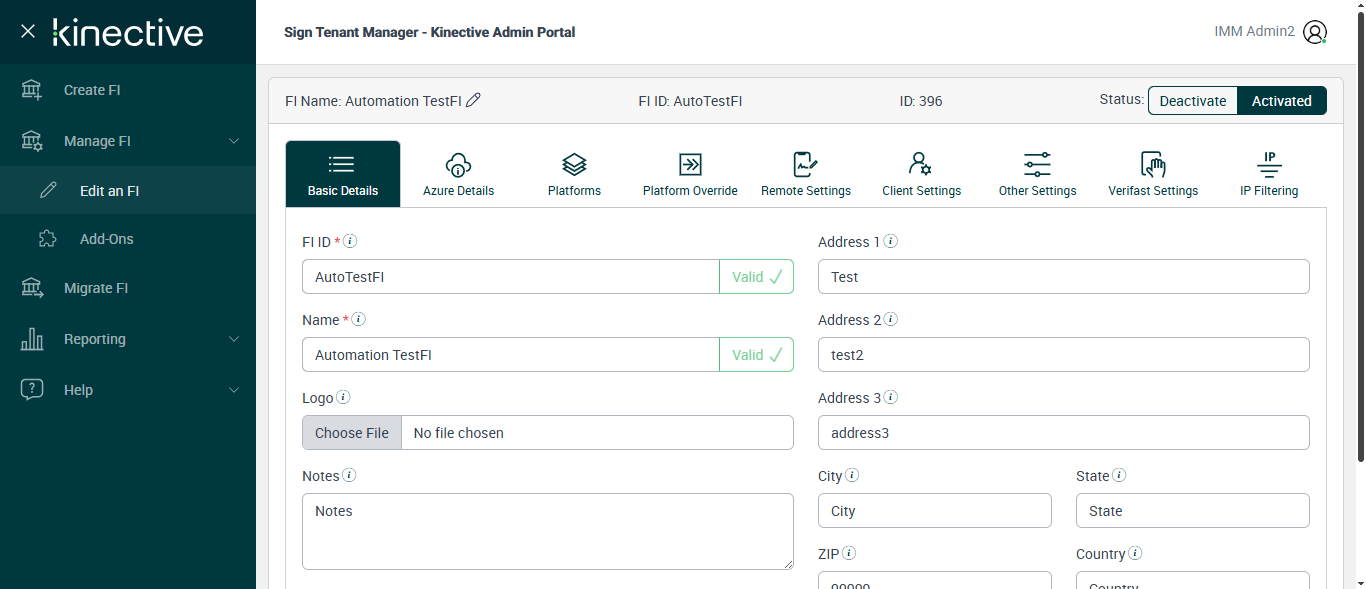Switch to the IP Filtering tab

coord(1268,174)
